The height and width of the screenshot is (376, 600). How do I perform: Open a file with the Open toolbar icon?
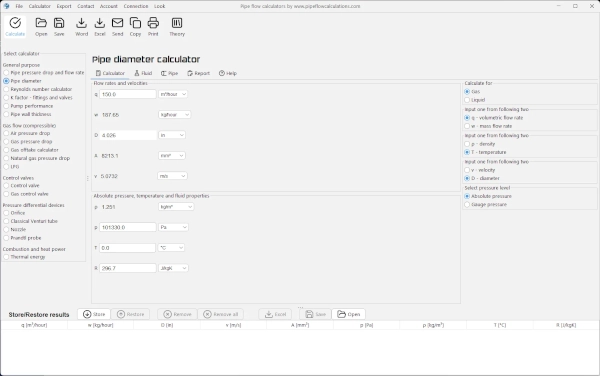click(x=41, y=27)
